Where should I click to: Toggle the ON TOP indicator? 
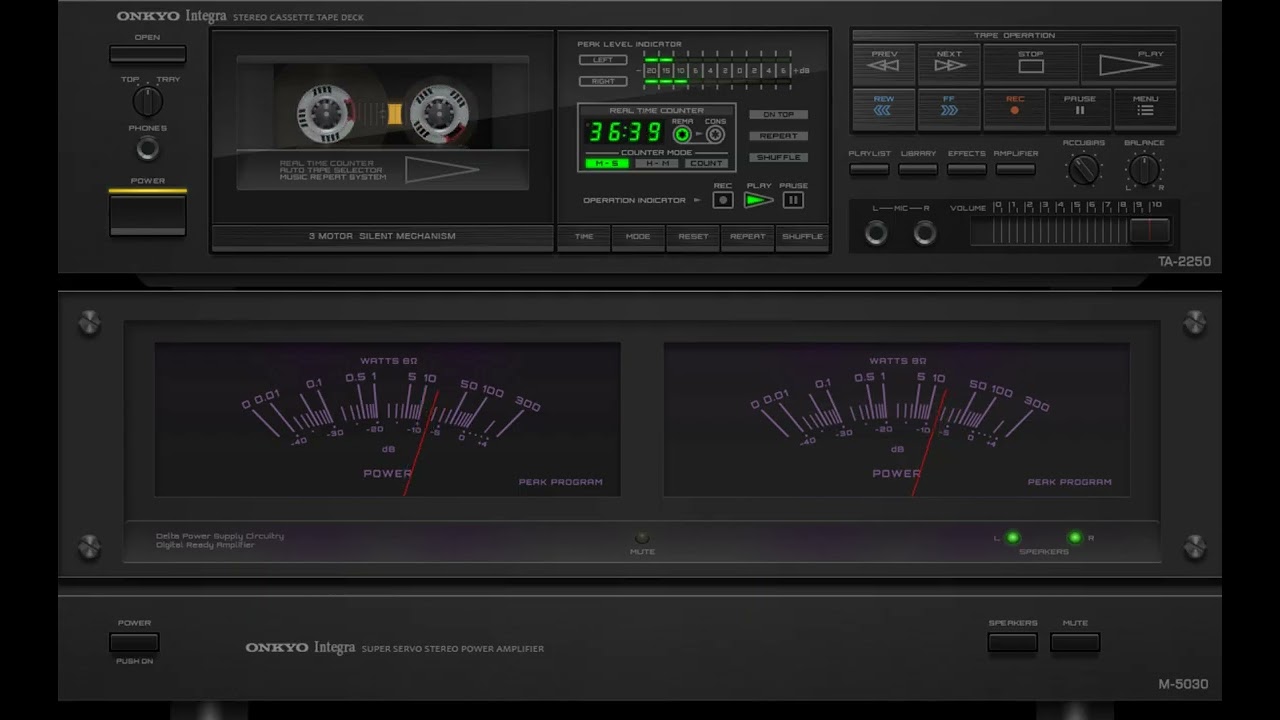click(778, 115)
